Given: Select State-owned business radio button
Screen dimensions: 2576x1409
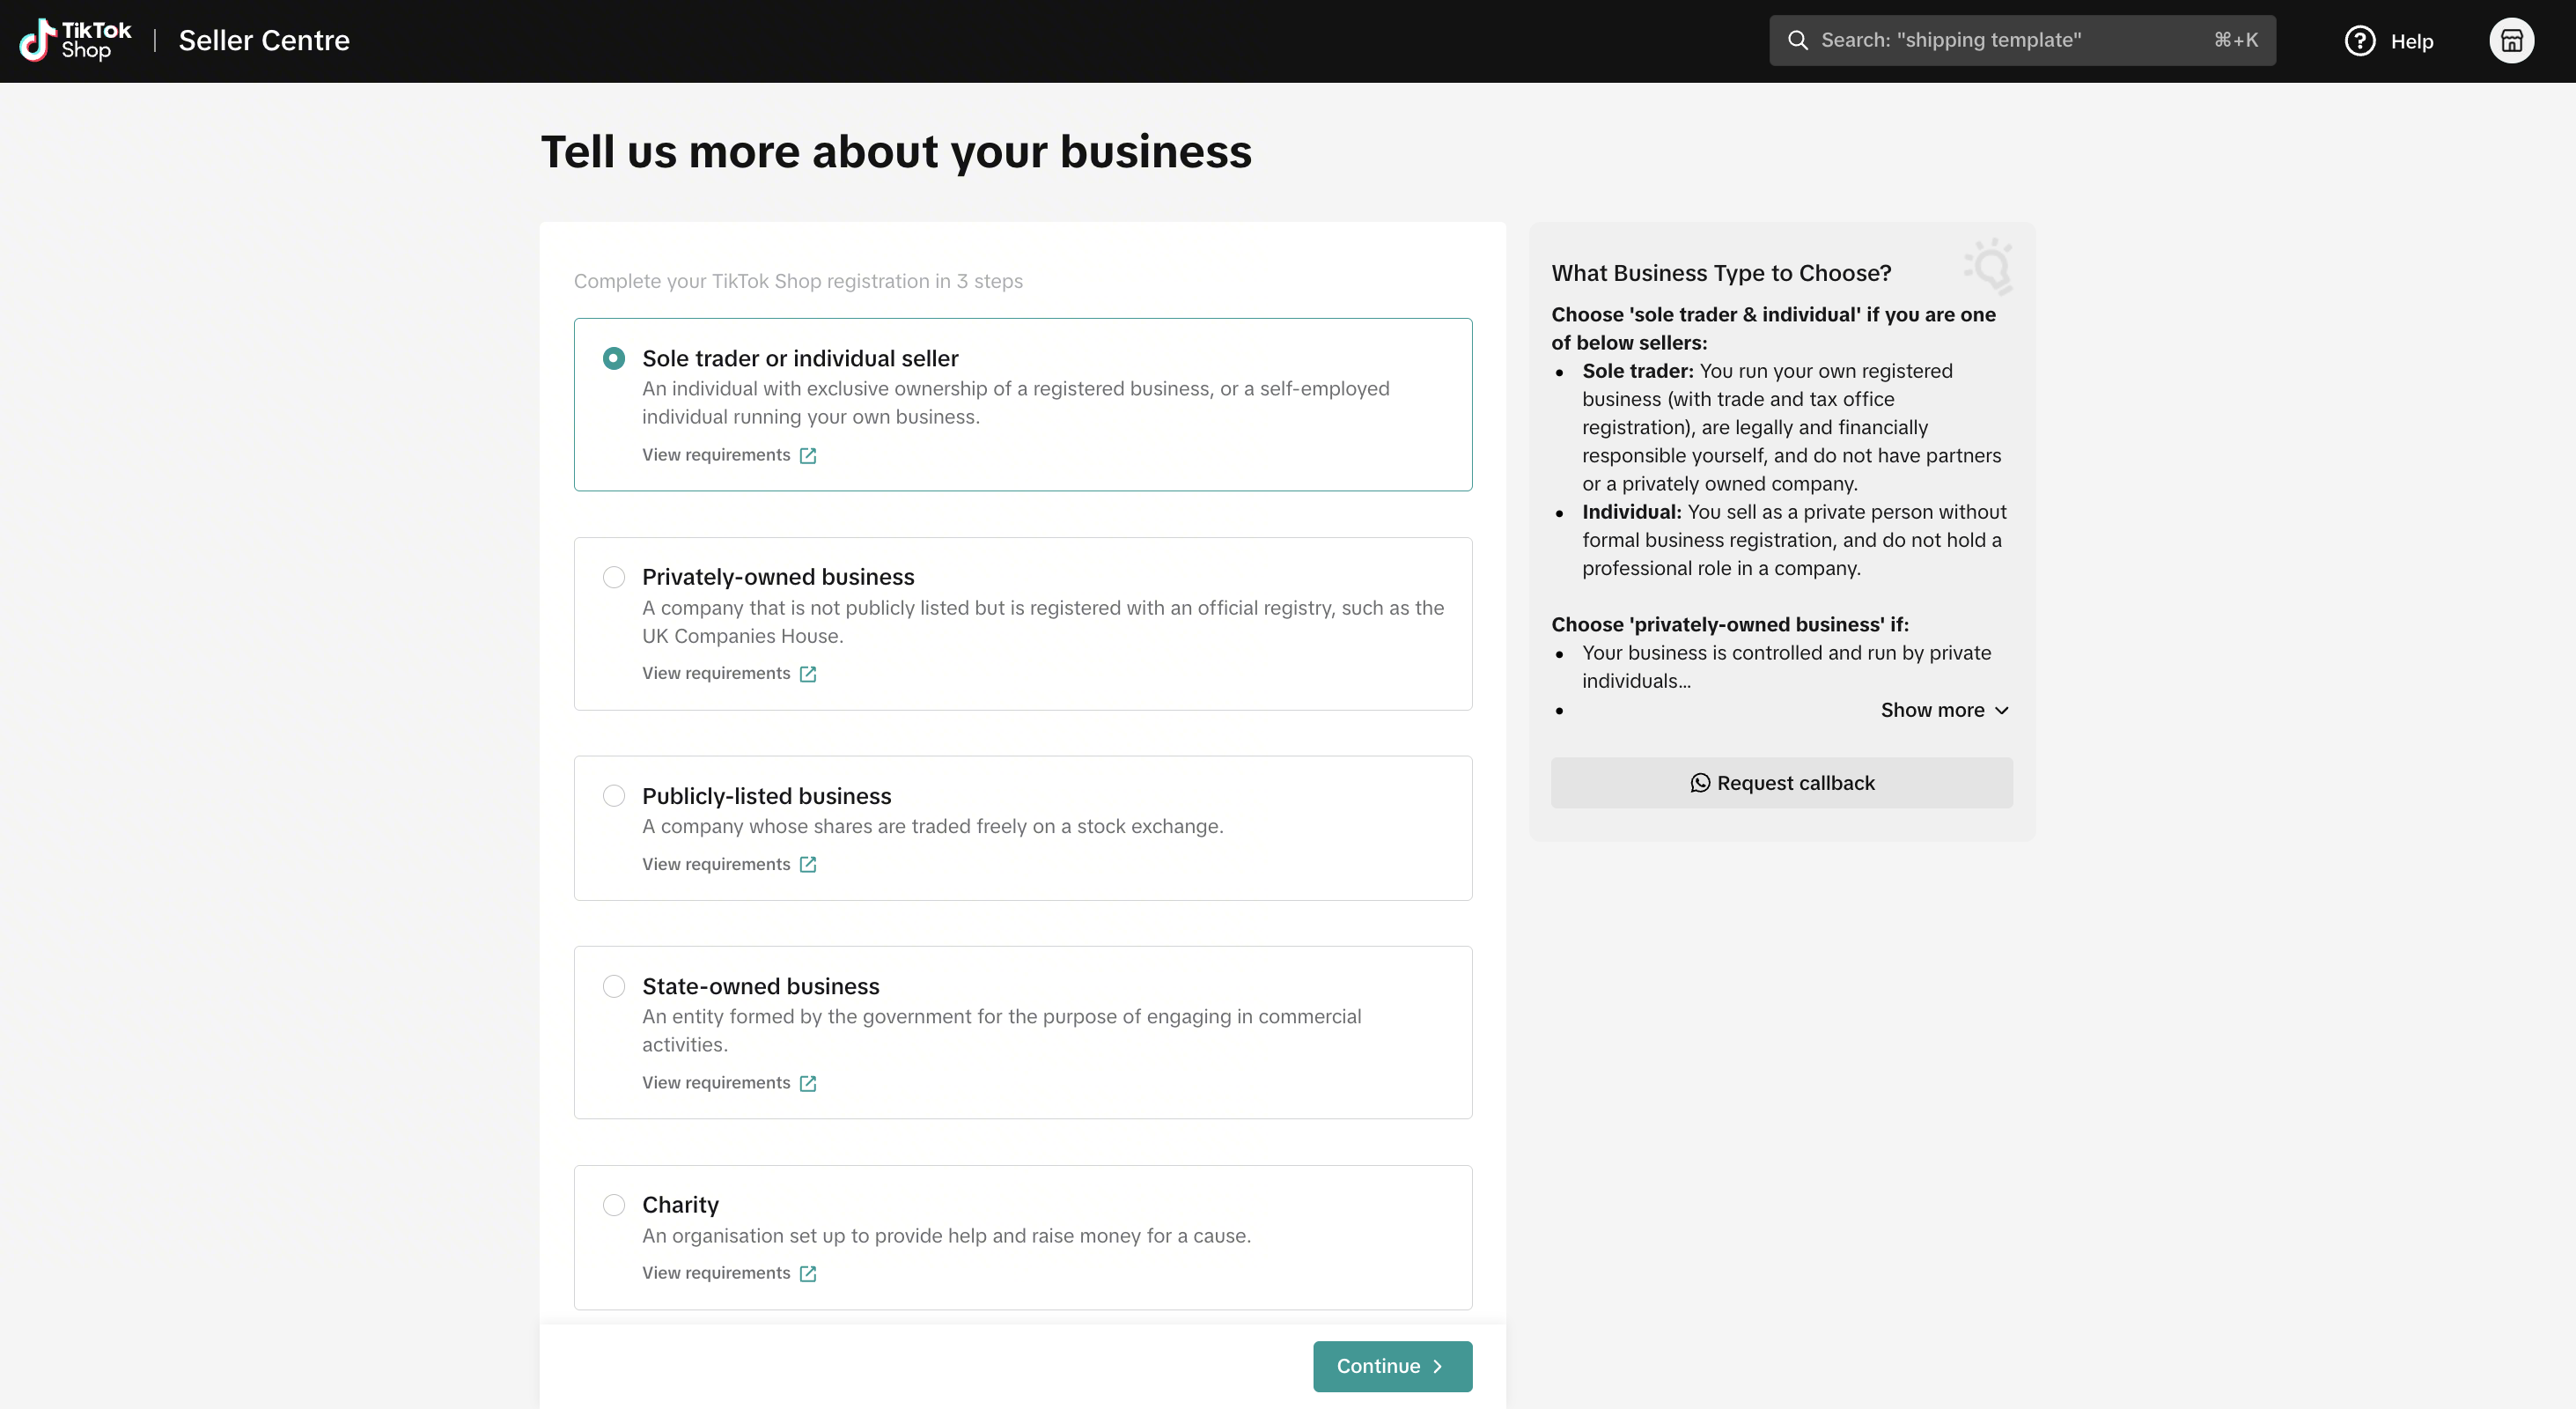Looking at the screenshot, I should (x=614, y=986).
